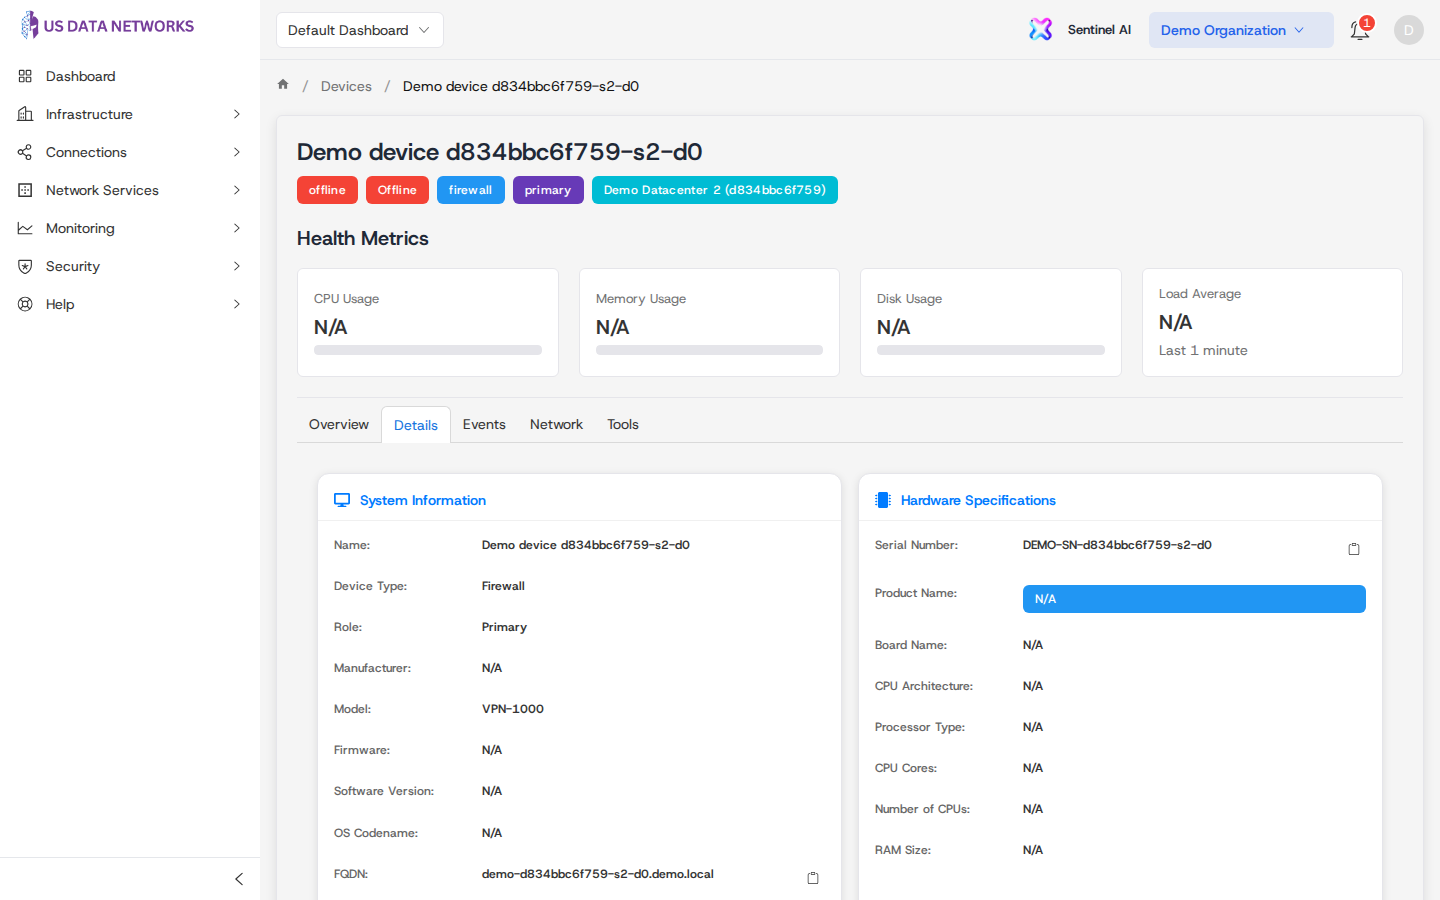Viewport: 1440px width, 900px height.
Task: Click the Demo Datacenter 2 tag
Action: point(715,190)
